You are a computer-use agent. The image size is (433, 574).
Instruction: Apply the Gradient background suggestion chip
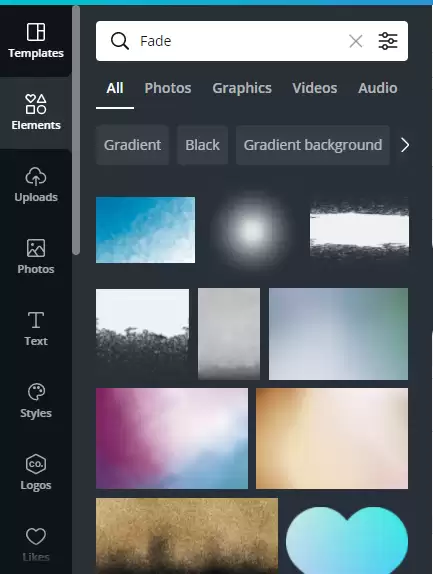313,145
